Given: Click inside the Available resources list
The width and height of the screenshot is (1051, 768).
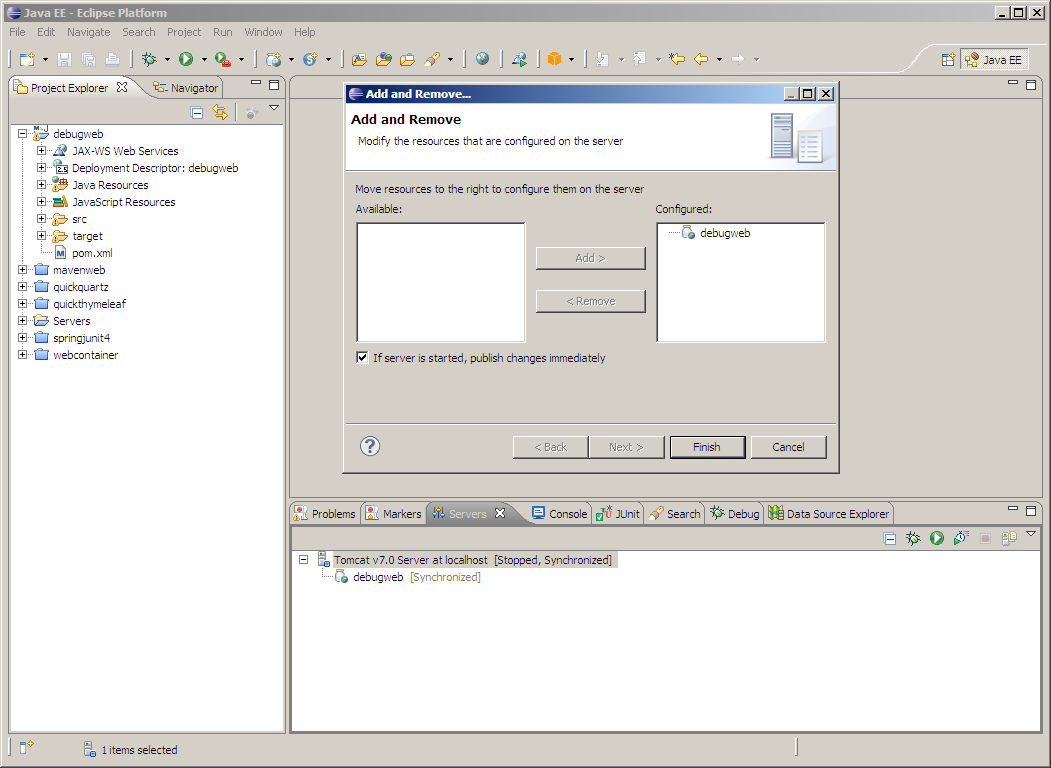Looking at the screenshot, I should [x=441, y=282].
